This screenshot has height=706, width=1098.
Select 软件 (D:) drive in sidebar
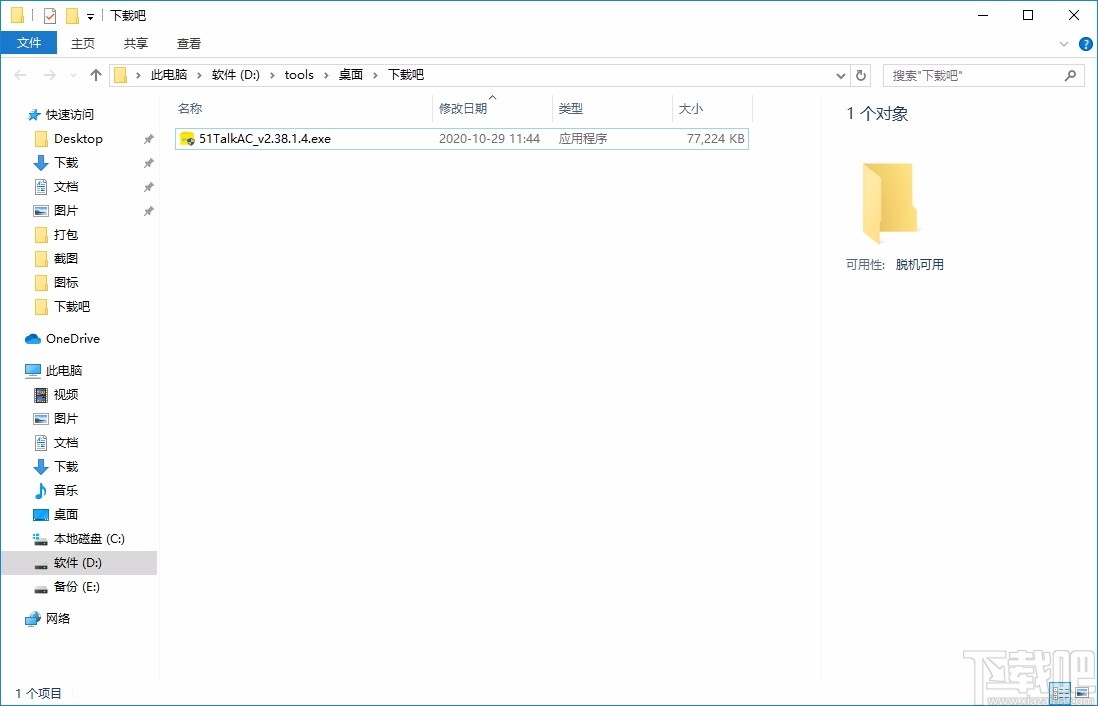click(x=78, y=562)
